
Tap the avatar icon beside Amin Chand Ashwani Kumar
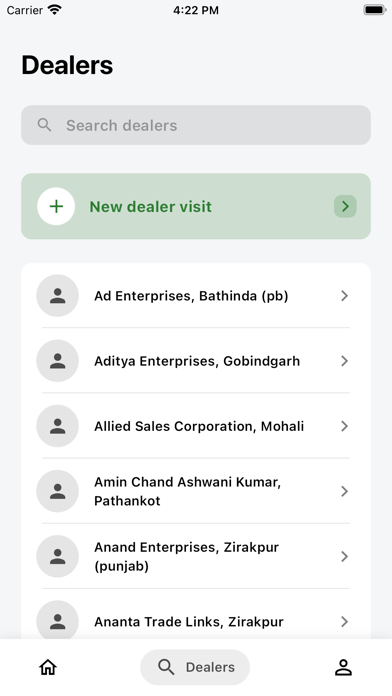tap(57, 491)
